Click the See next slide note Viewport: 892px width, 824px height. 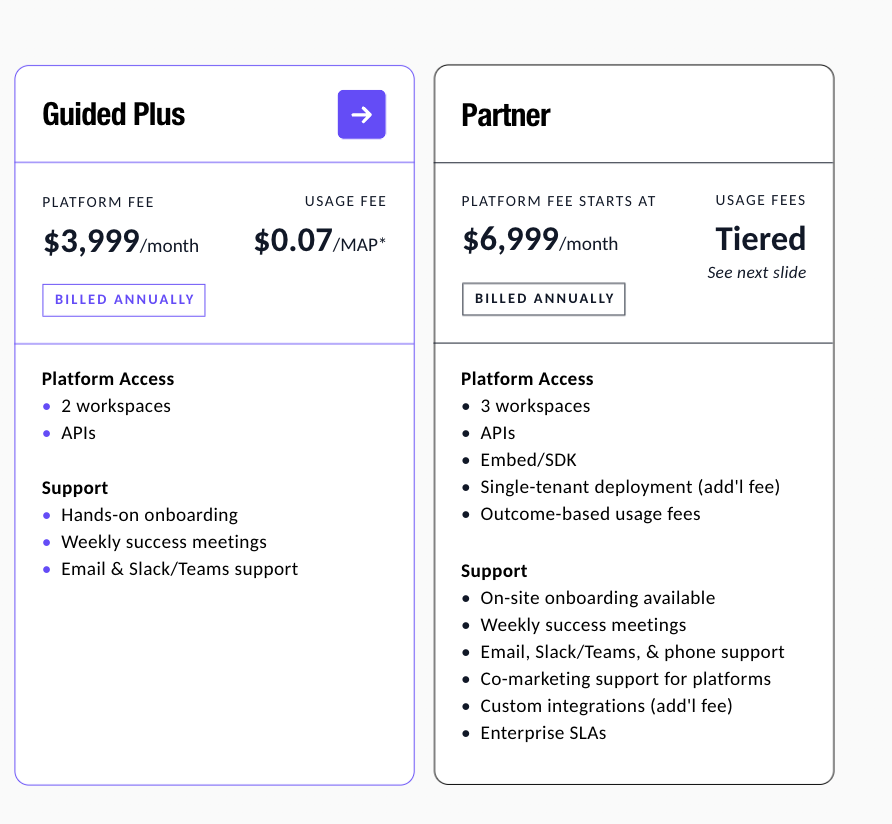point(756,272)
